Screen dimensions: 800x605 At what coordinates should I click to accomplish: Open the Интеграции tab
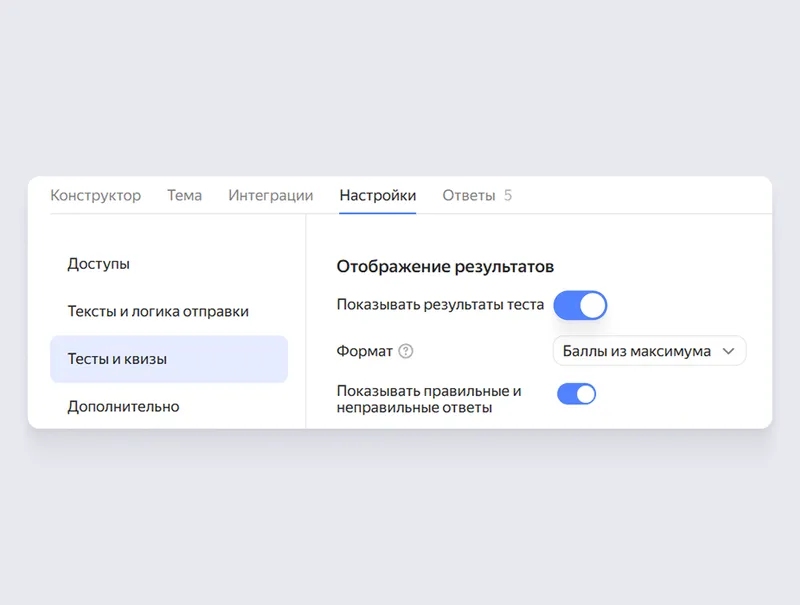tap(270, 195)
